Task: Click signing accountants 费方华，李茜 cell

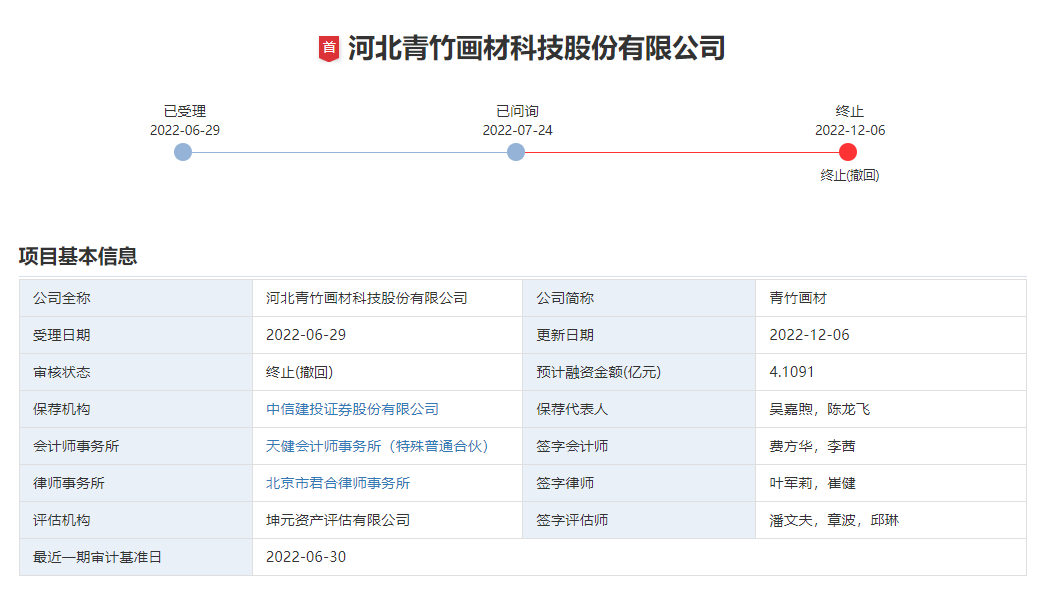Action: 812,446
